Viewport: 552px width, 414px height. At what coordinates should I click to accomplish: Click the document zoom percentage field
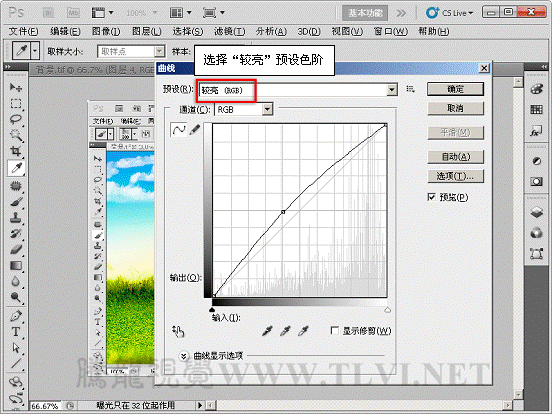coord(46,406)
